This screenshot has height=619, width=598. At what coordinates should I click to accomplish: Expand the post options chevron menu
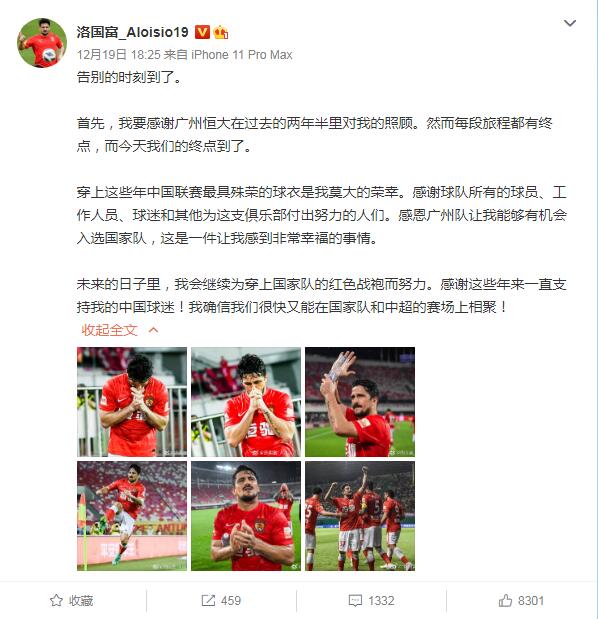click(x=570, y=23)
